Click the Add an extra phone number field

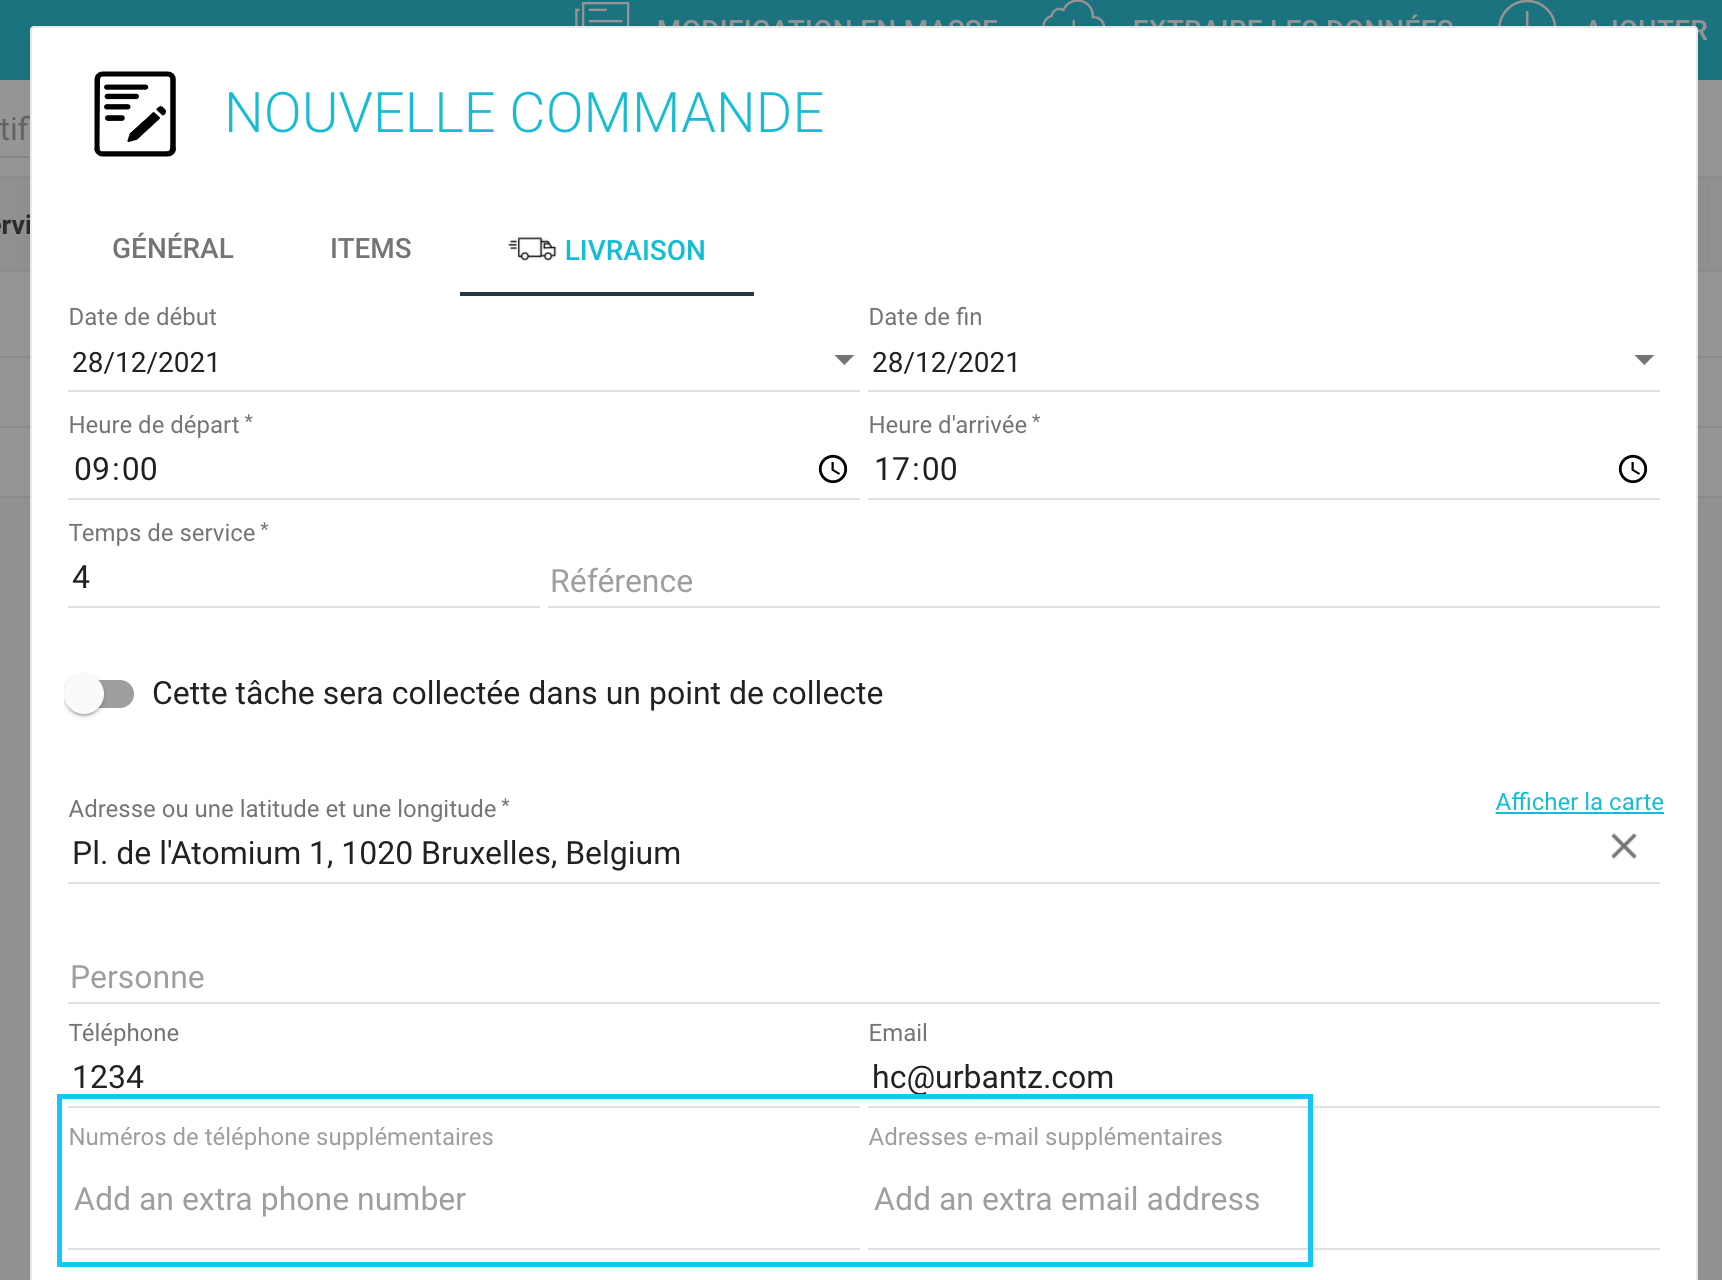[x=464, y=1199]
